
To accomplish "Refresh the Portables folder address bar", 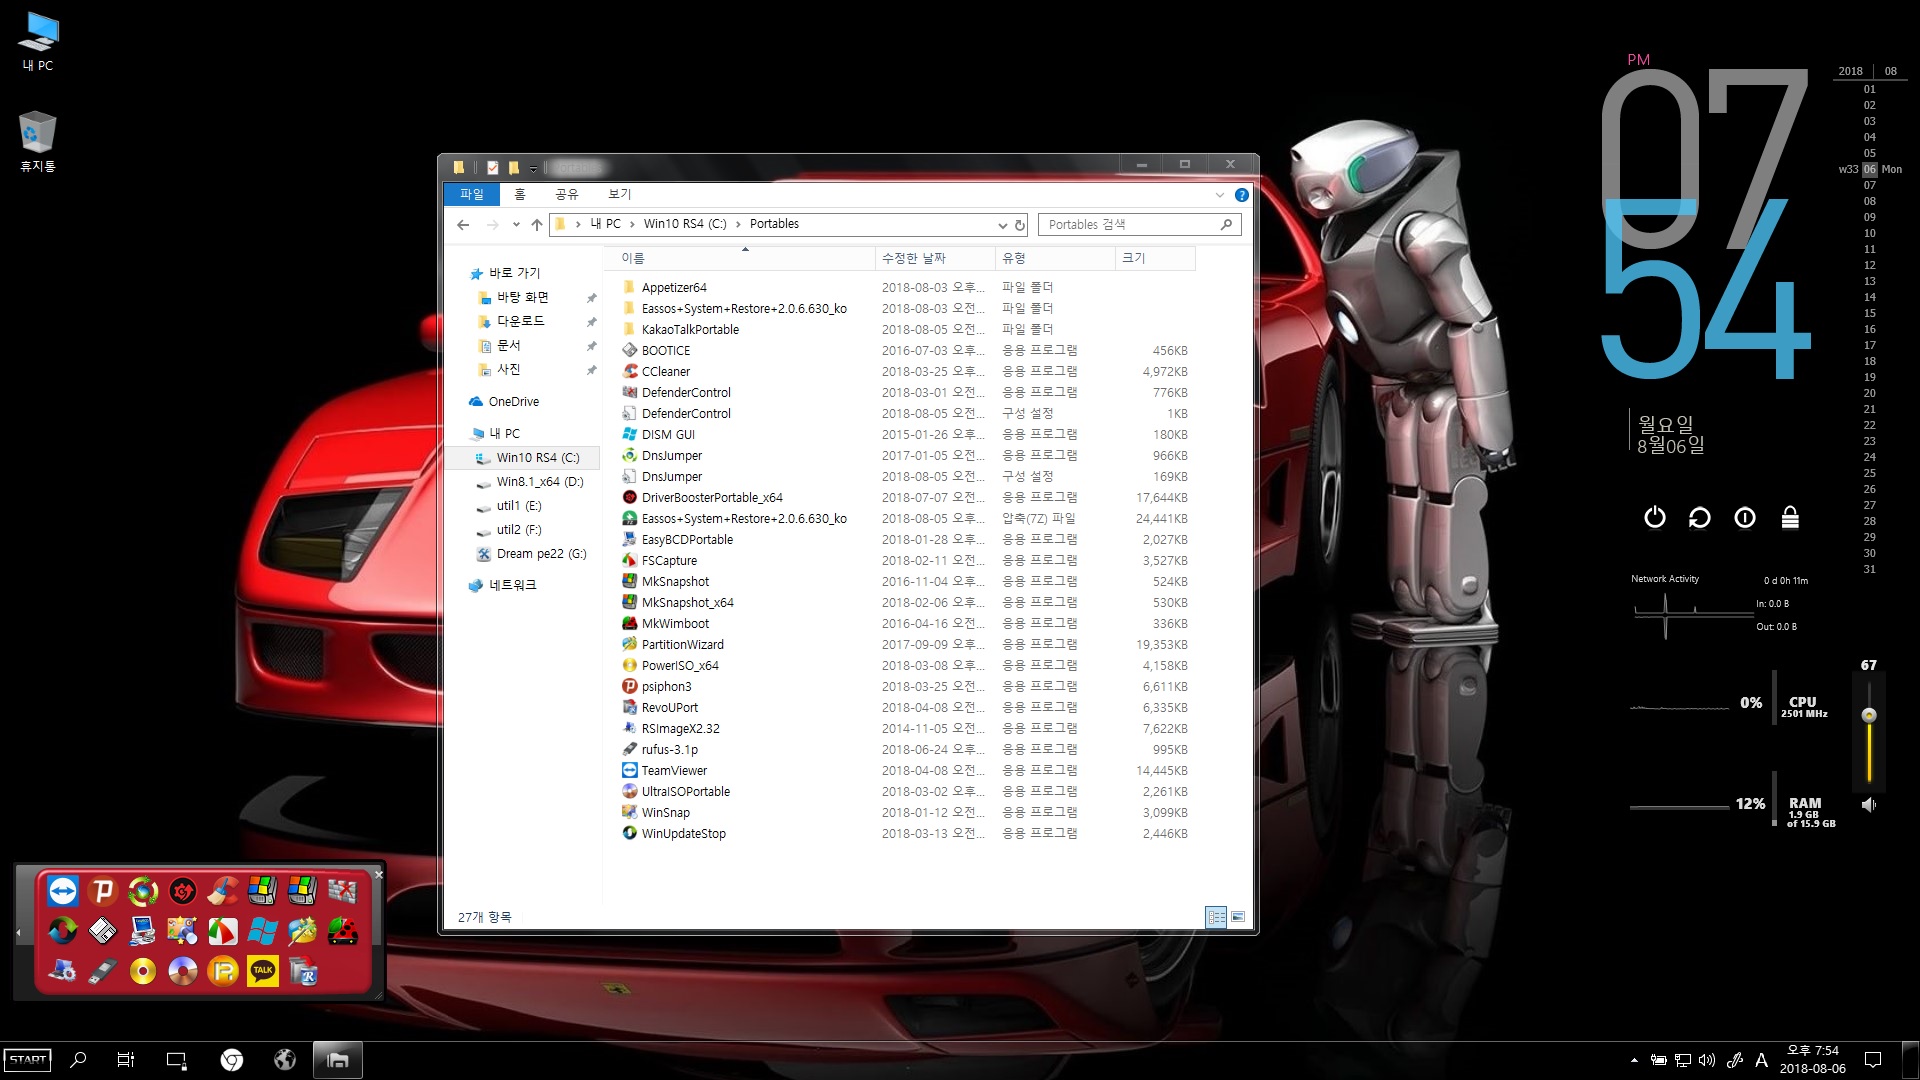I will click(x=1020, y=225).
